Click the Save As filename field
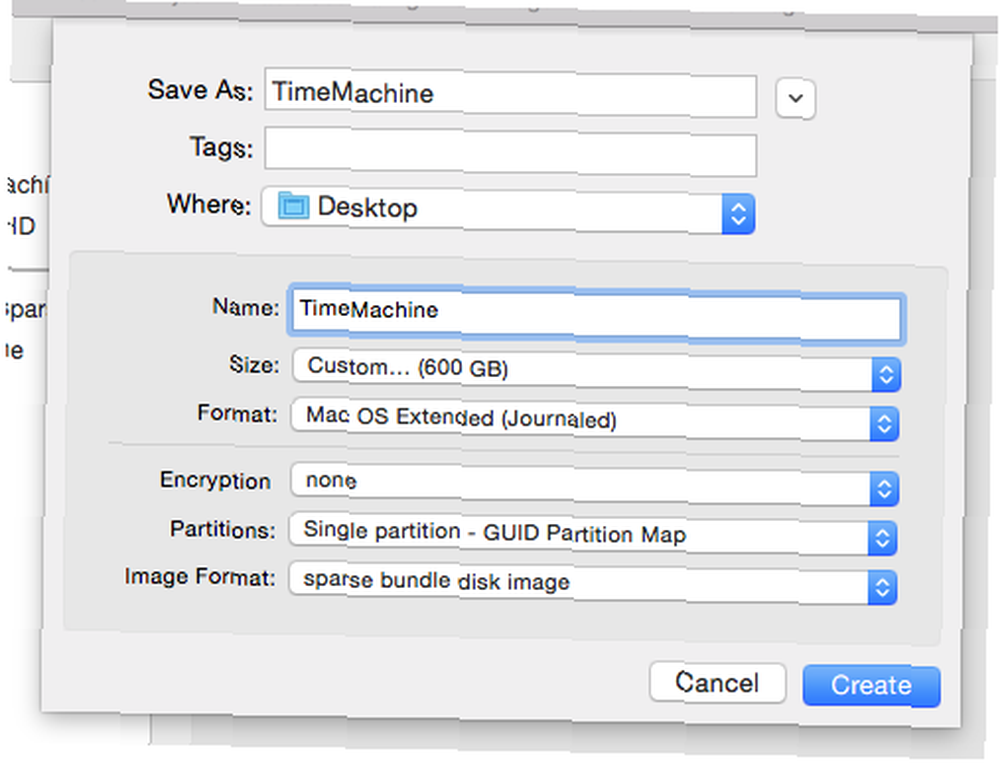This screenshot has height=763, width=1000. [x=510, y=94]
